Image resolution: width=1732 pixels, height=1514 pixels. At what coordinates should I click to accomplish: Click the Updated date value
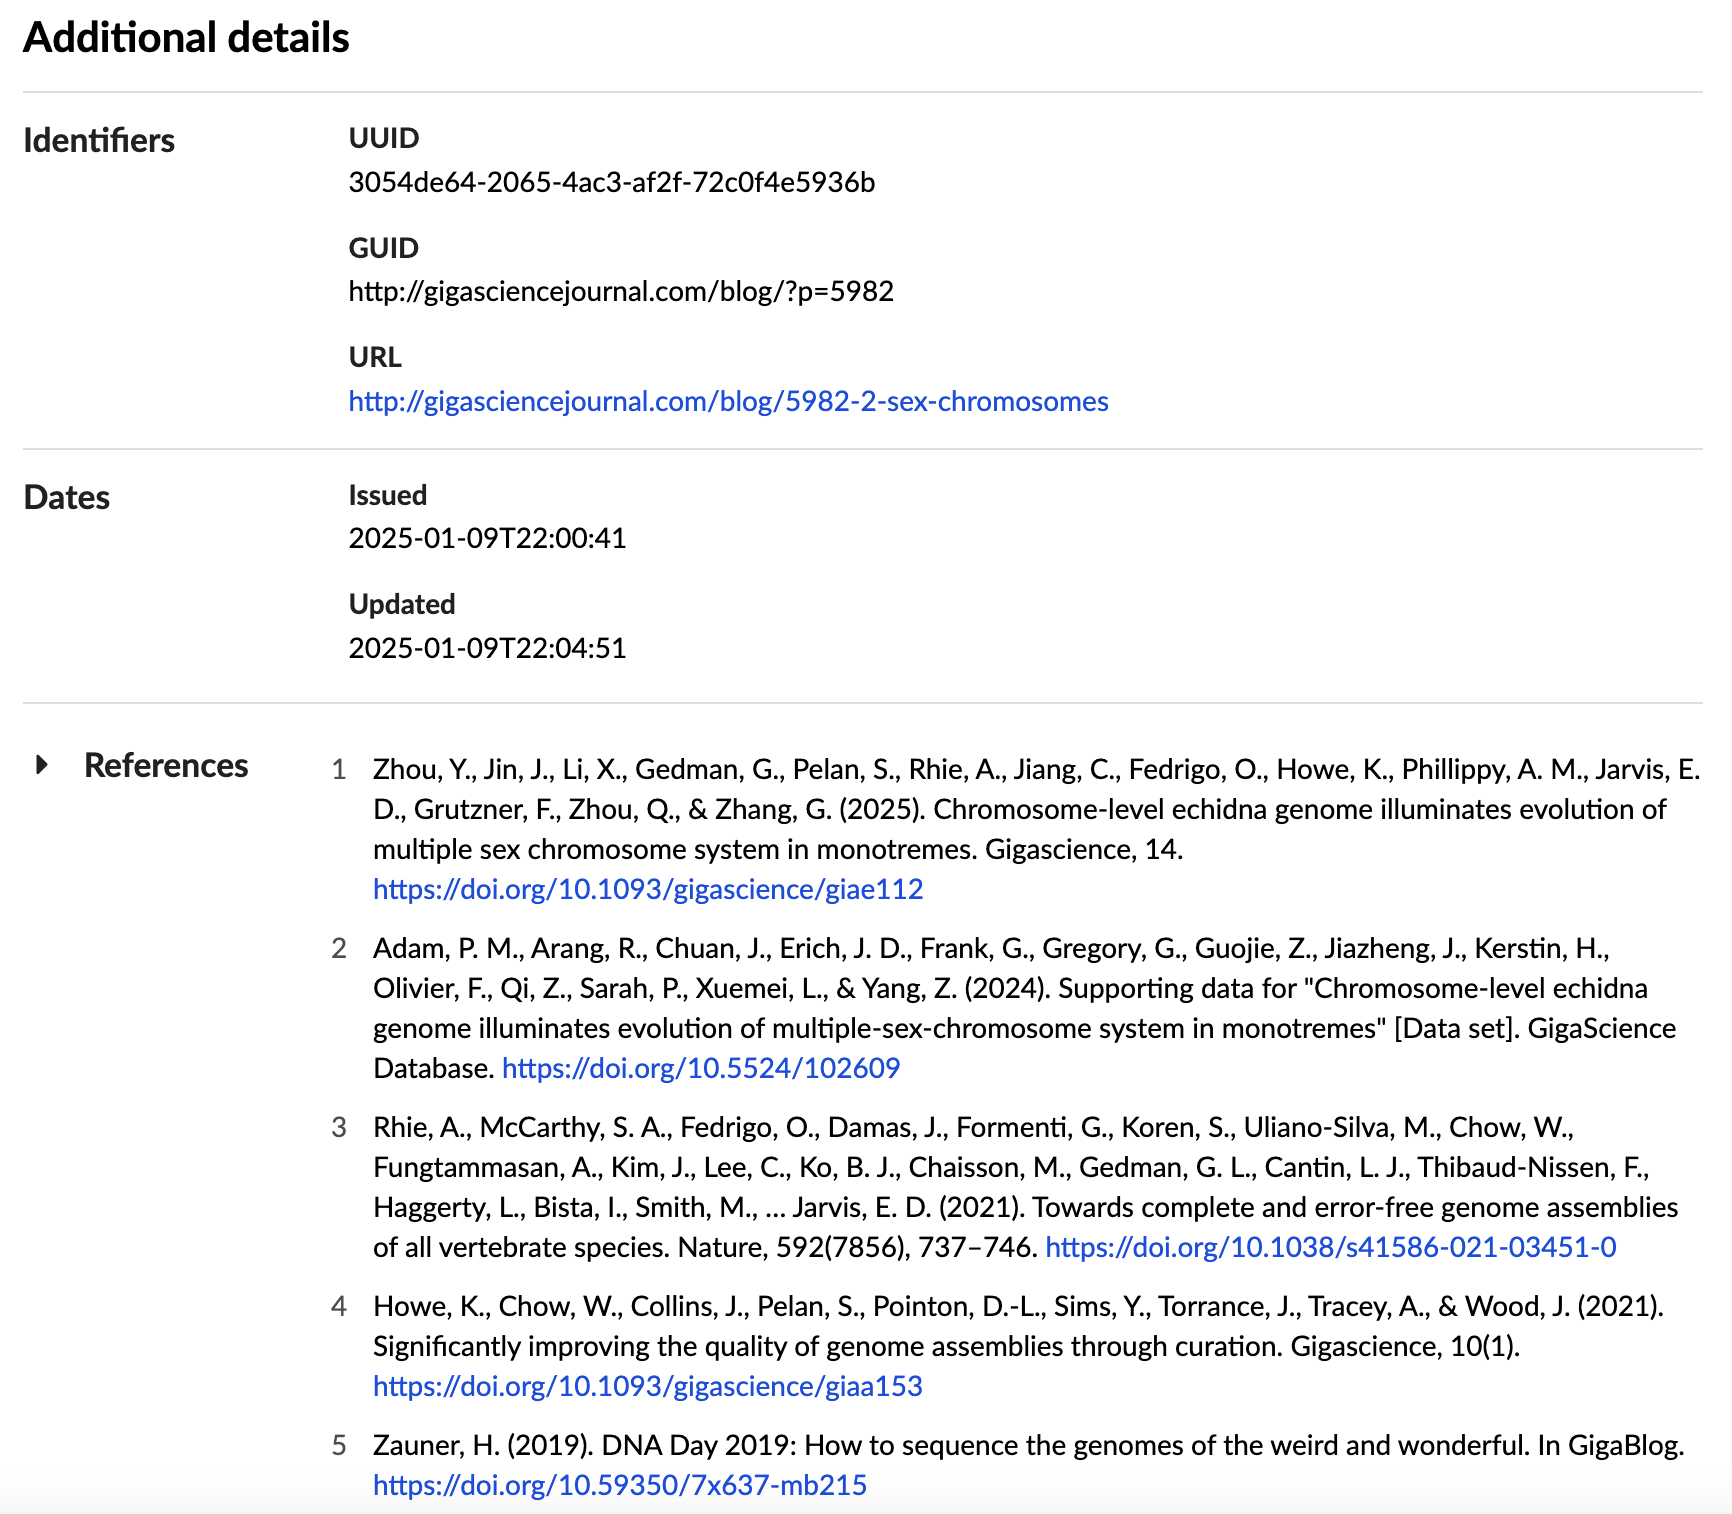coord(487,648)
